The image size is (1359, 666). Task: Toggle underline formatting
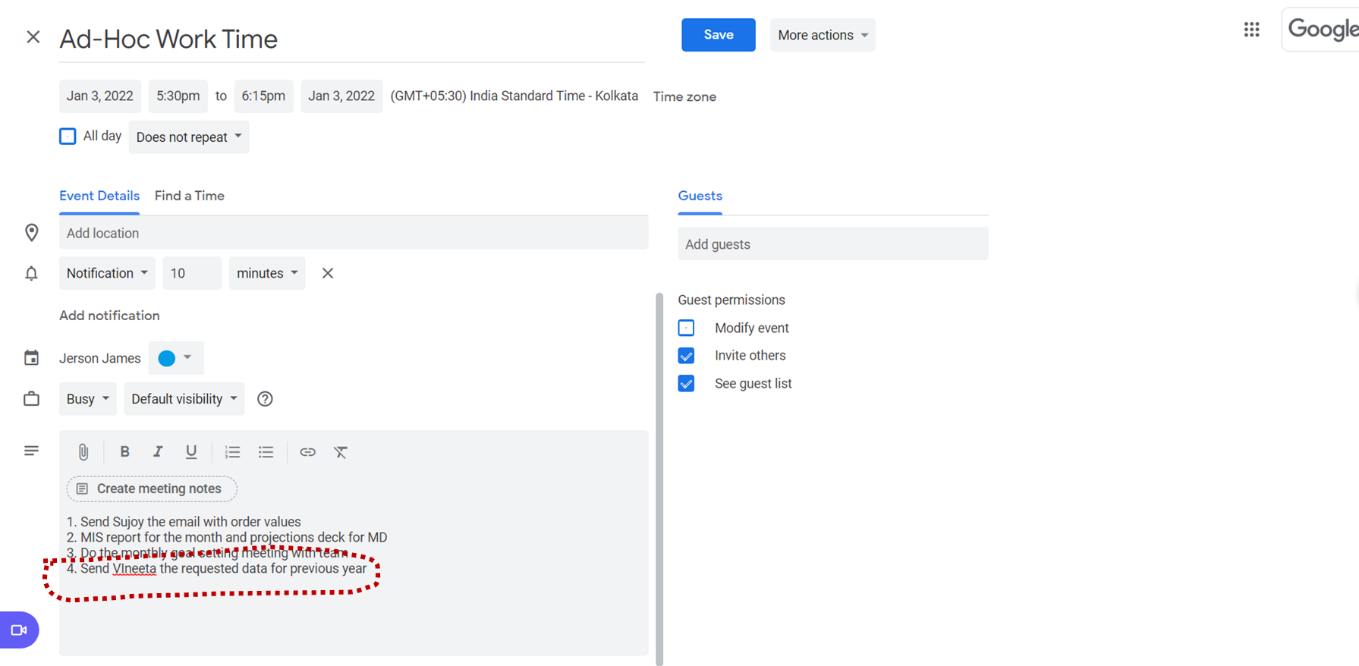click(191, 452)
